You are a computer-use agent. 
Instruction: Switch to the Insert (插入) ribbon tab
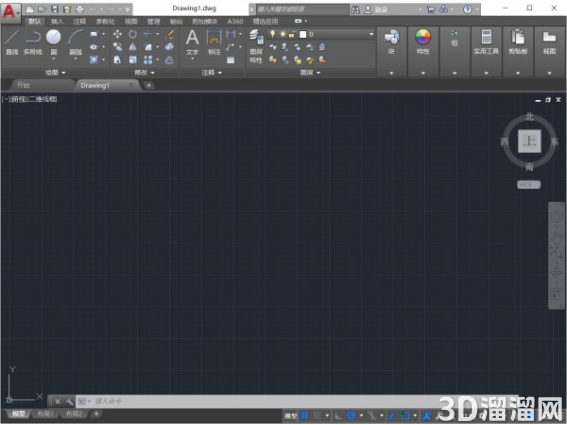pyautogui.click(x=57, y=21)
